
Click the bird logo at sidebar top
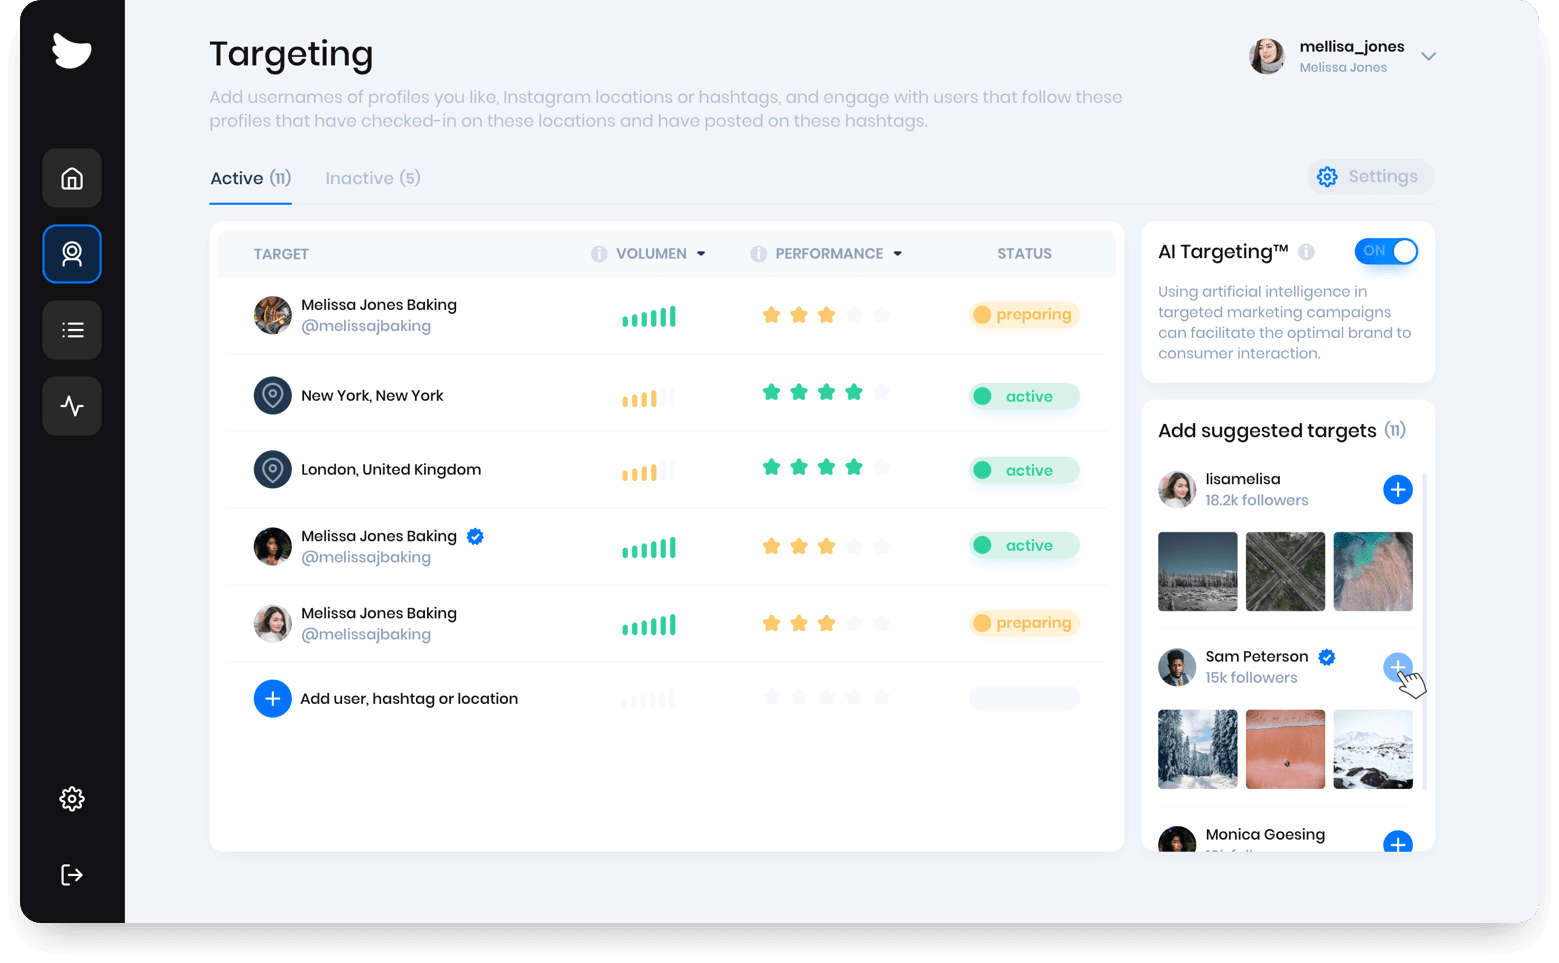click(x=72, y=51)
